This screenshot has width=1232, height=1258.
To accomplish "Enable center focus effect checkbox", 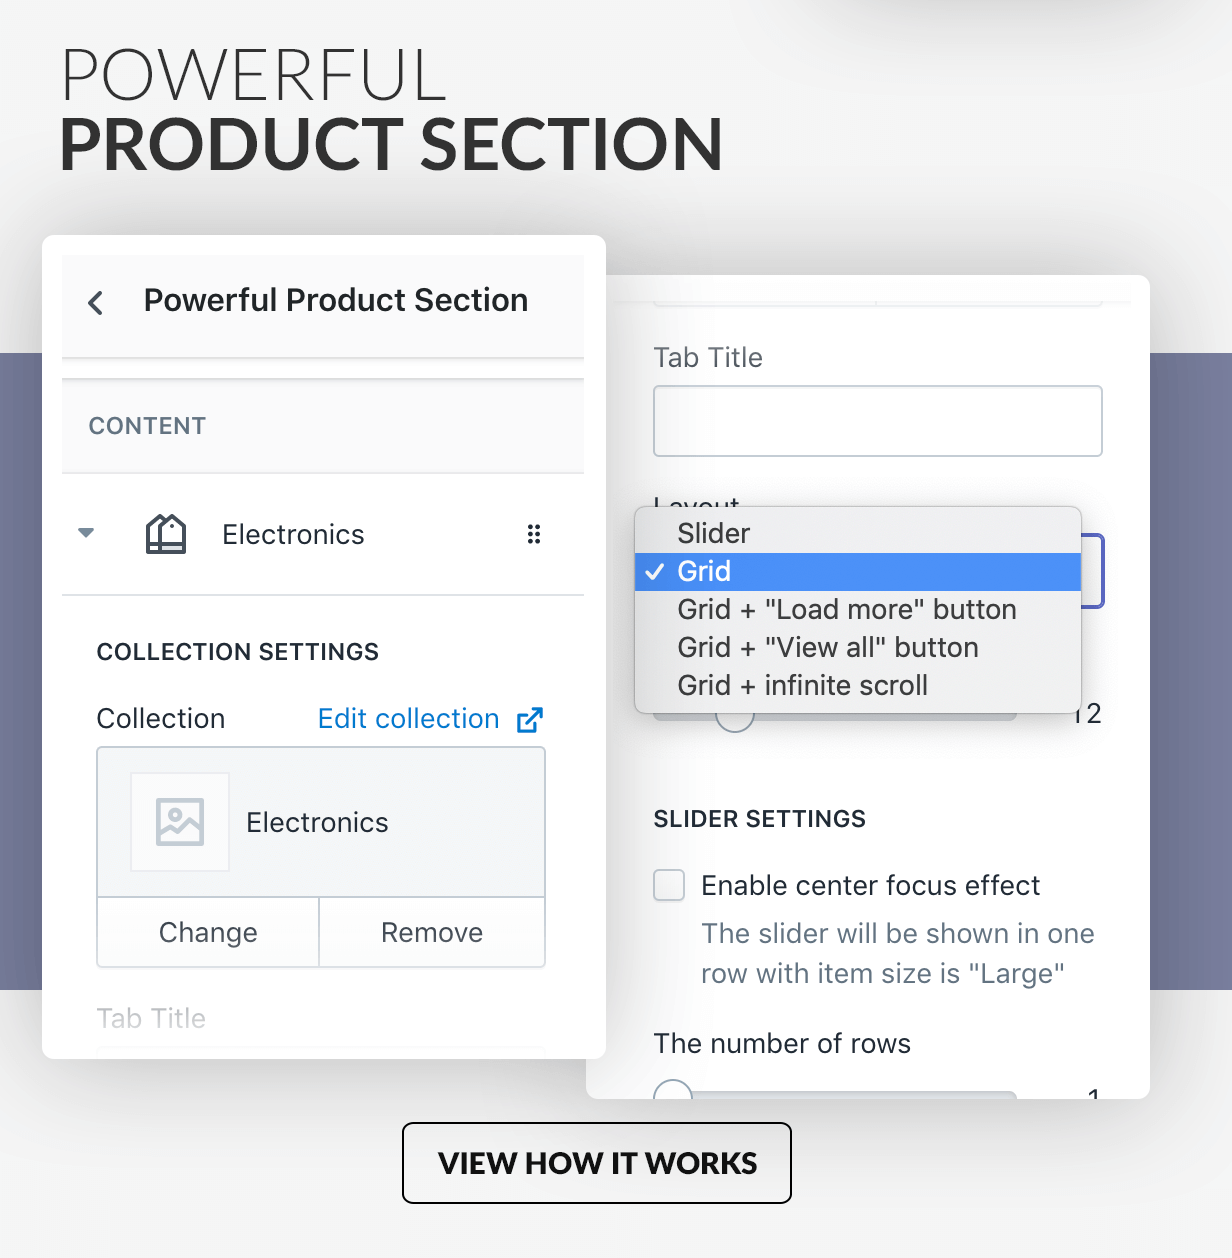I will pos(669,885).
